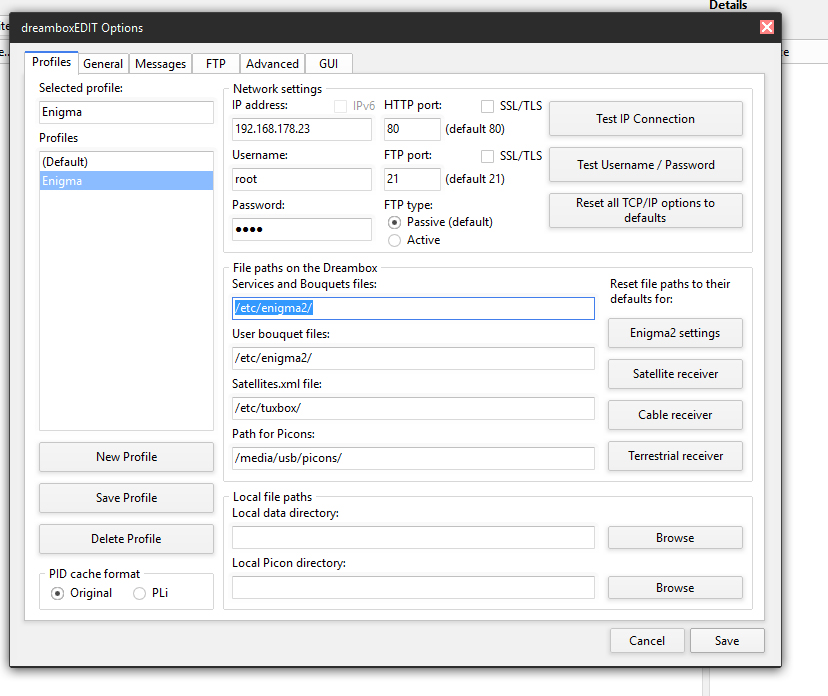Select the (Default) profile in list
The image size is (828, 696).
126,162
